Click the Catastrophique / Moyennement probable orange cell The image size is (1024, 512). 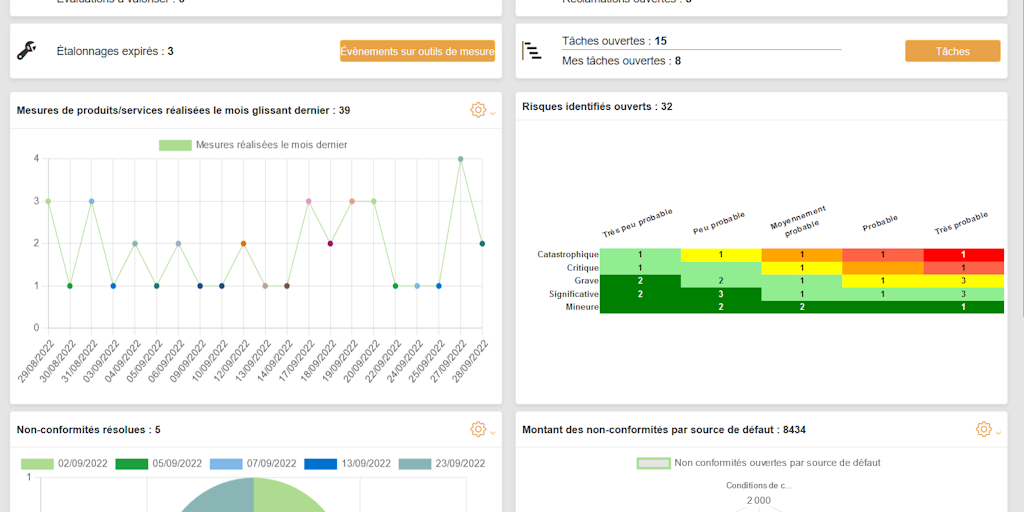[802, 255]
